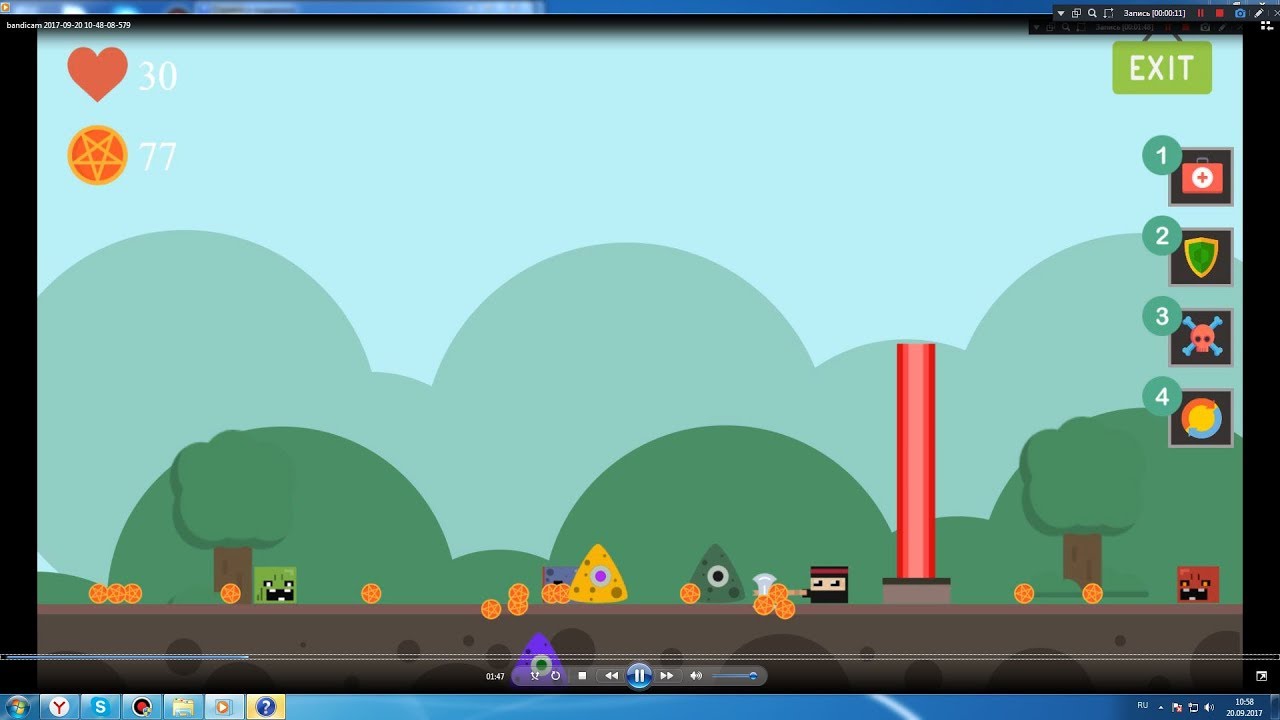Click the Show desktop button
The width and height of the screenshot is (1280, 720).
[1274, 707]
